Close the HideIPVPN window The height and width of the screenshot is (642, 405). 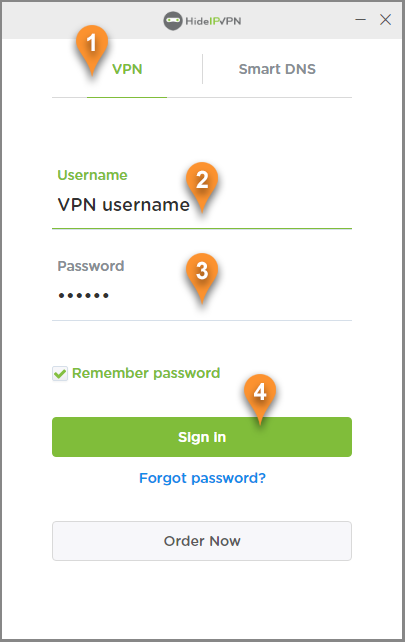coord(385,20)
